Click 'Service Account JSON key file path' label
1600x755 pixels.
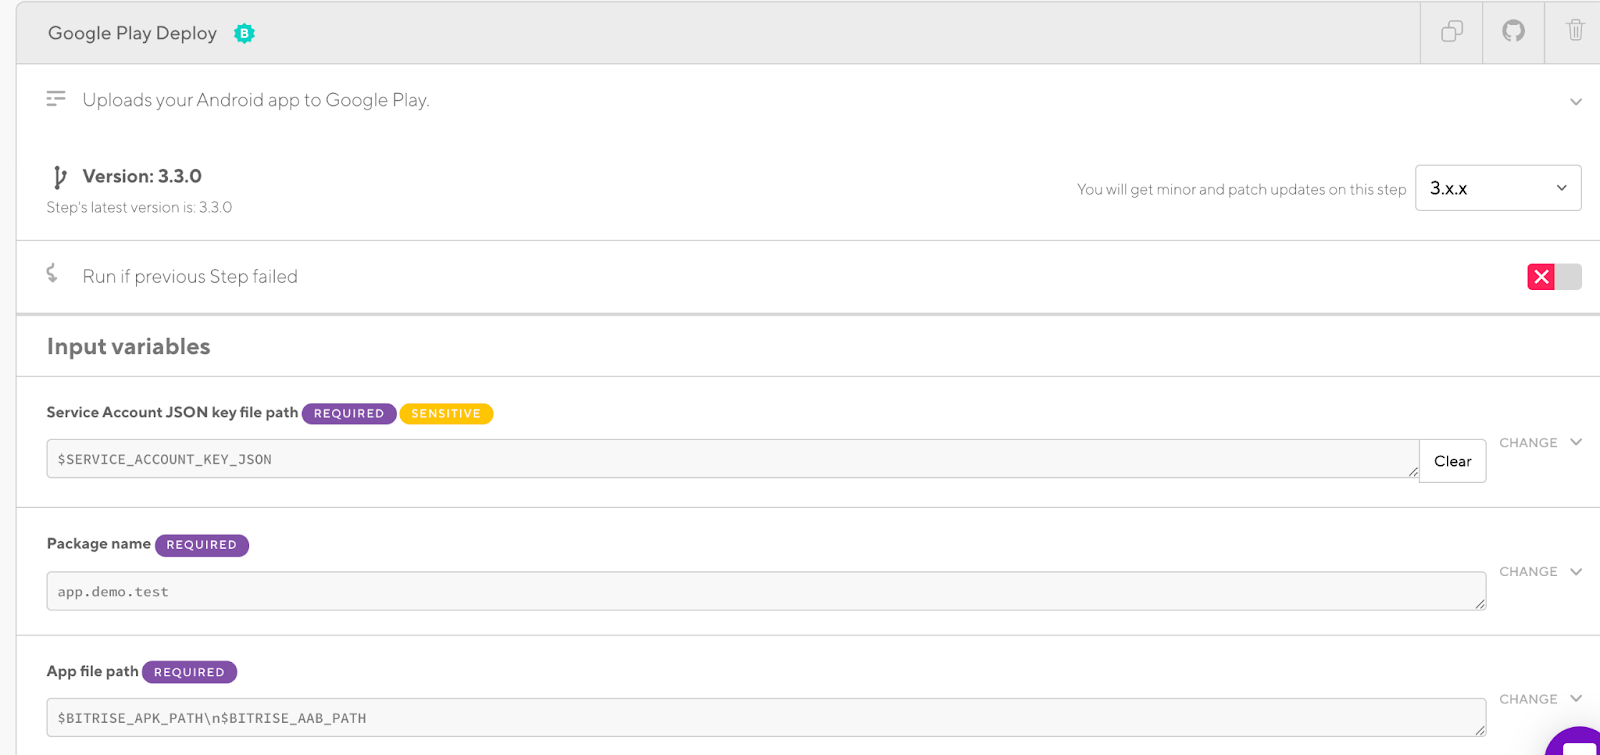(172, 412)
